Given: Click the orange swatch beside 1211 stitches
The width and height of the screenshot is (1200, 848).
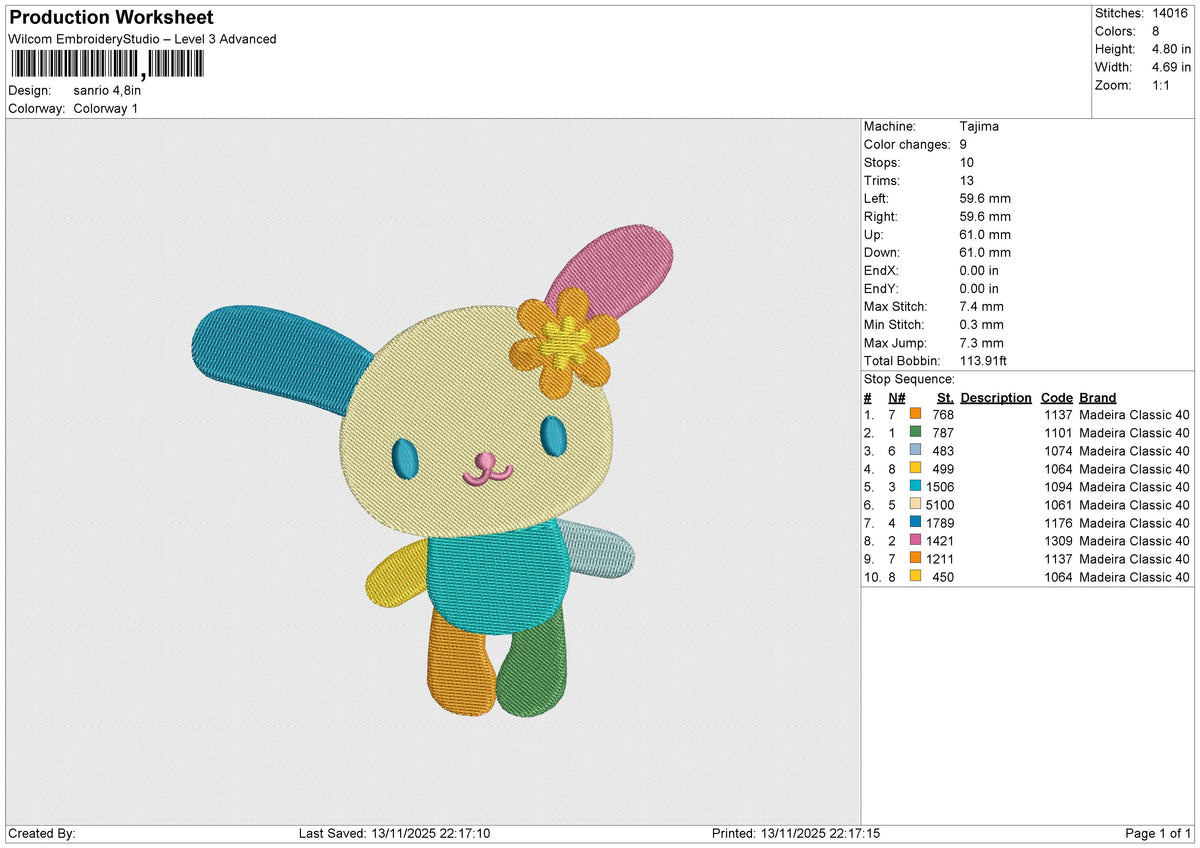Looking at the screenshot, I should 915,559.
